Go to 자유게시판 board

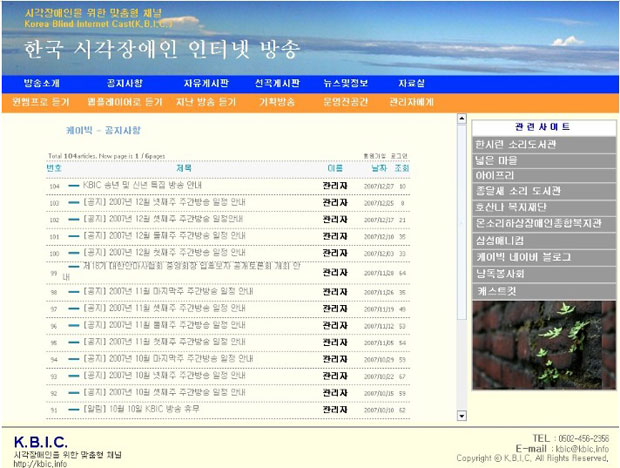pos(205,83)
